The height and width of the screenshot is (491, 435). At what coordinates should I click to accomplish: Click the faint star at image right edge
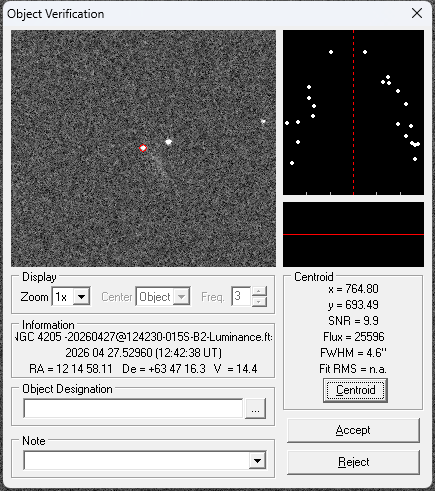pos(263,122)
